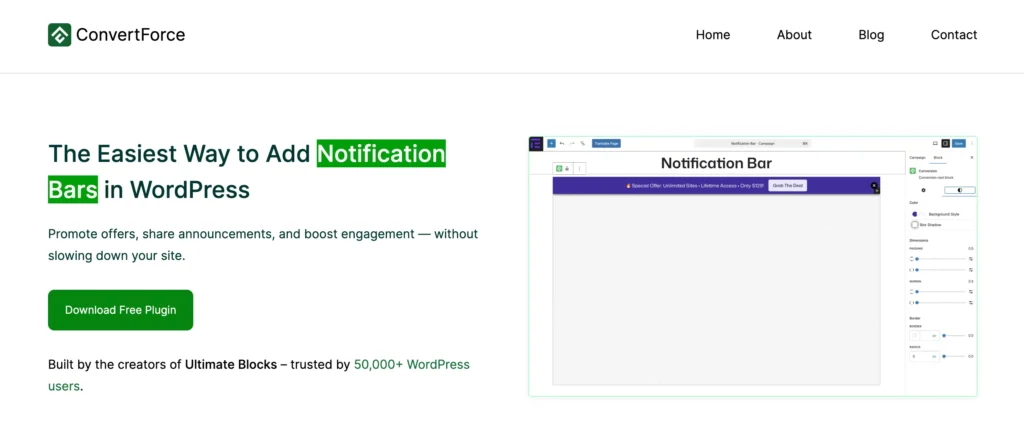Open the gear settings tab in sidebar

pos(923,190)
